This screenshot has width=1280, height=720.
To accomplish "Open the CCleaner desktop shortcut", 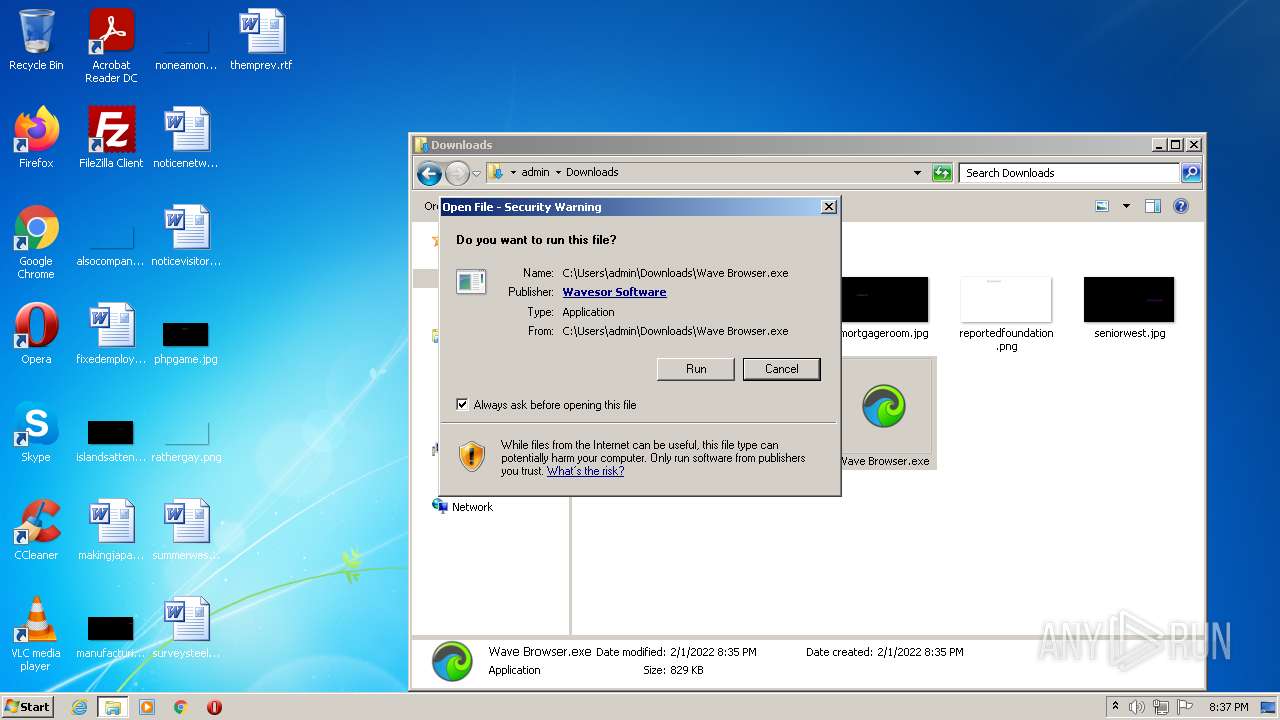I will point(36,530).
